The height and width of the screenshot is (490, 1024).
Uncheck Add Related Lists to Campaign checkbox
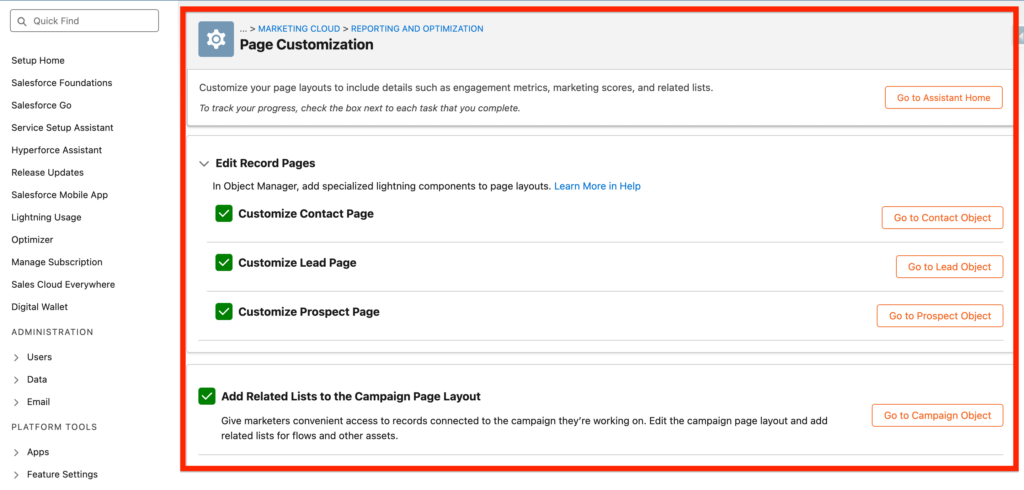pyautogui.click(x=207, y=396)
